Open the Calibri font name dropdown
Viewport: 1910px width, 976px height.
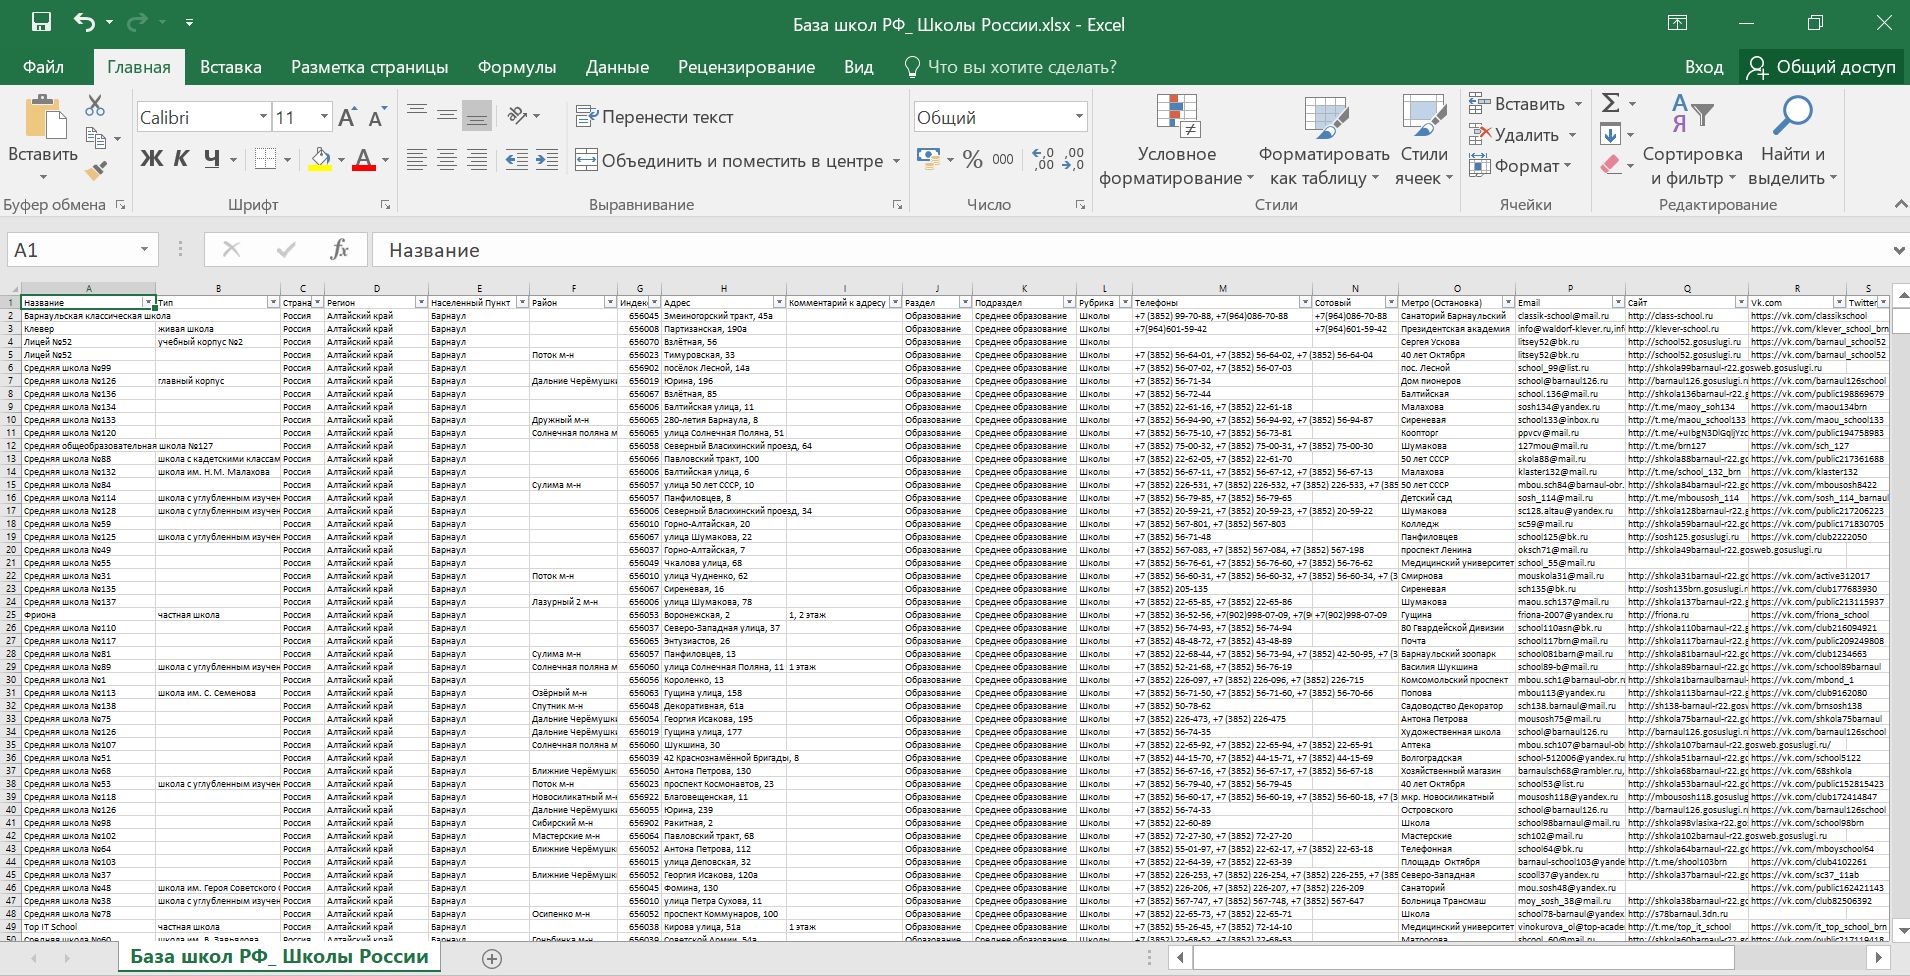pos(263,117)
